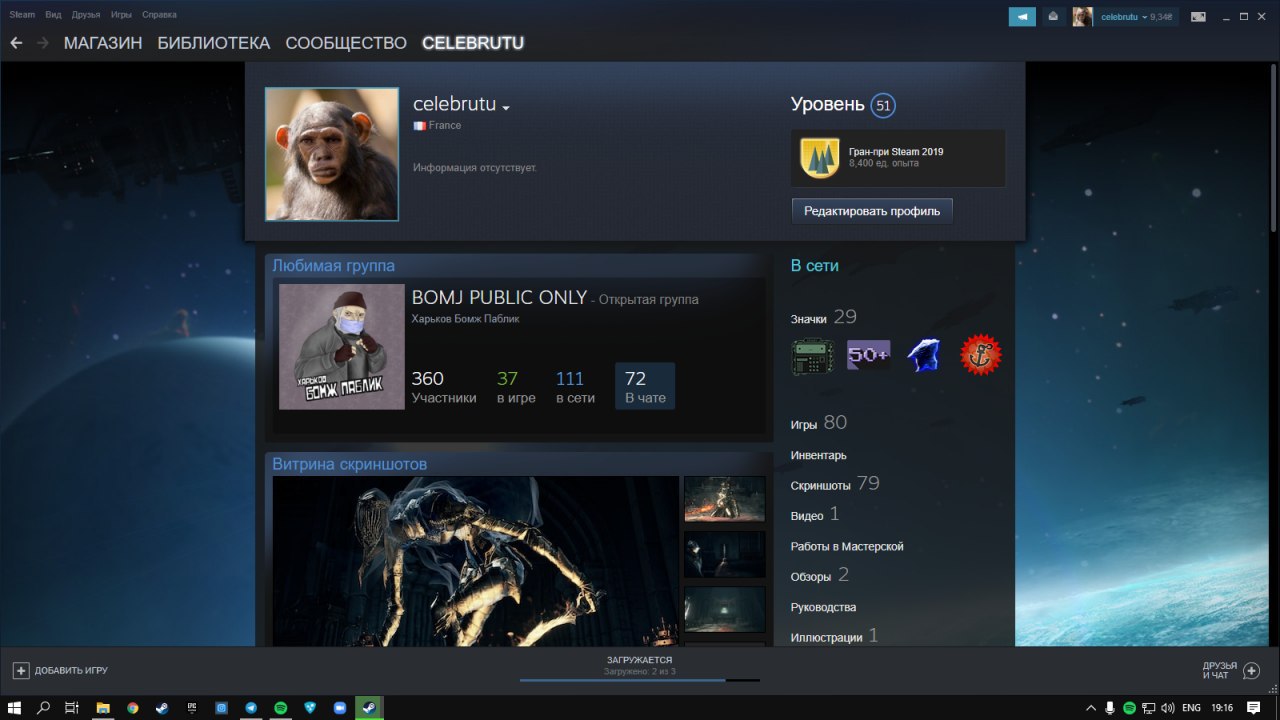Click the ENG language indicator
1280x720 pixels.
[1192, 707]
